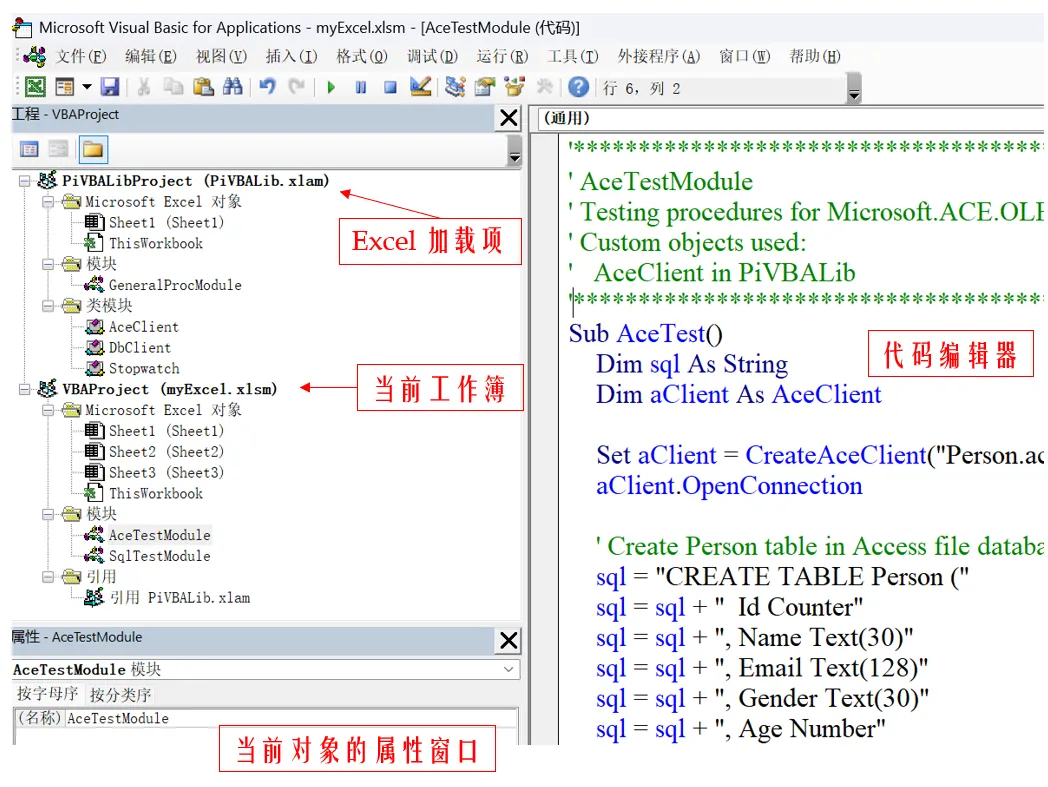Image resolution: width=1048 pixels, height=787 pixels.
Task: Click the Redo arrow icon
Action: 297,88
